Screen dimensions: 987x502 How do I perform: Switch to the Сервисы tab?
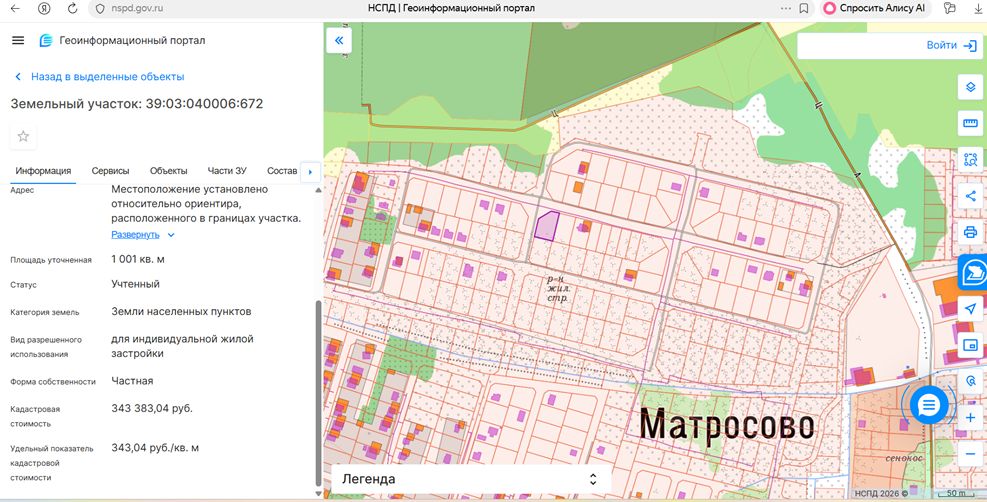110,171
